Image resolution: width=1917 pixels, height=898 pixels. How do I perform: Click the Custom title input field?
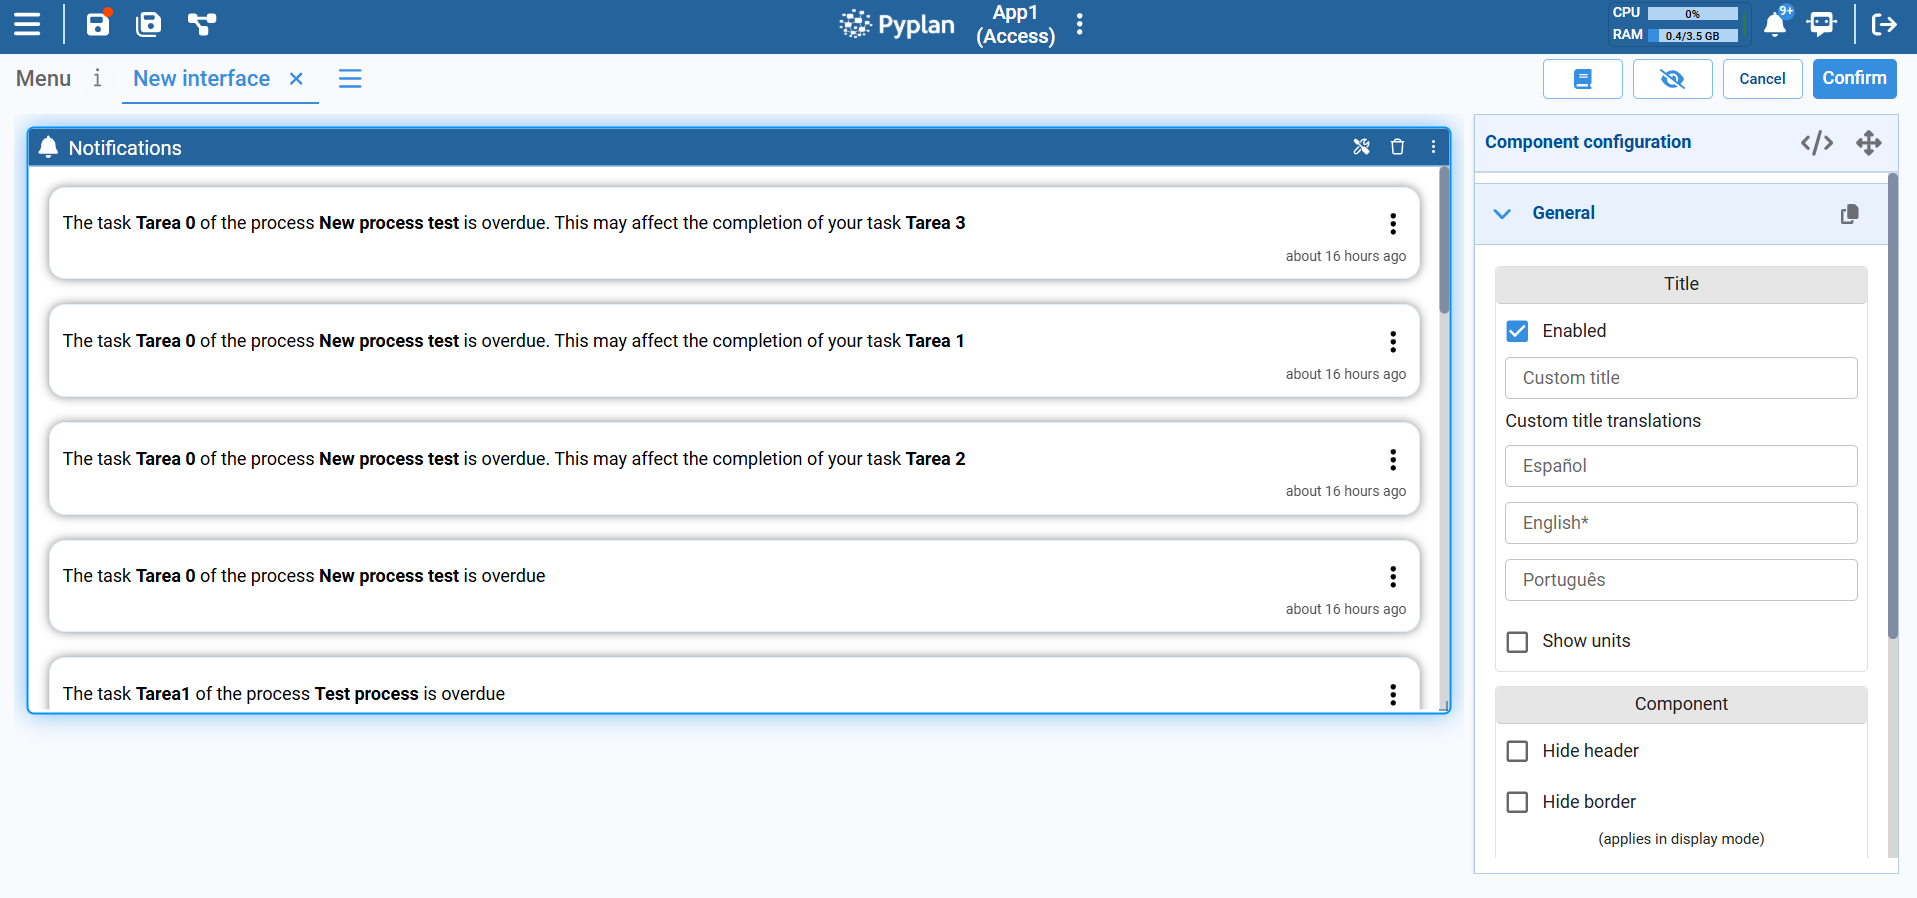(1680, 378)
